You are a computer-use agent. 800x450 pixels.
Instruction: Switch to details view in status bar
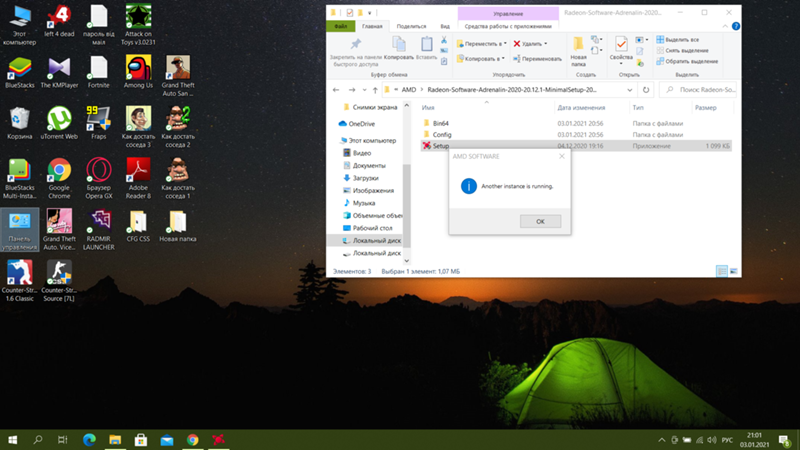[721, 270]
